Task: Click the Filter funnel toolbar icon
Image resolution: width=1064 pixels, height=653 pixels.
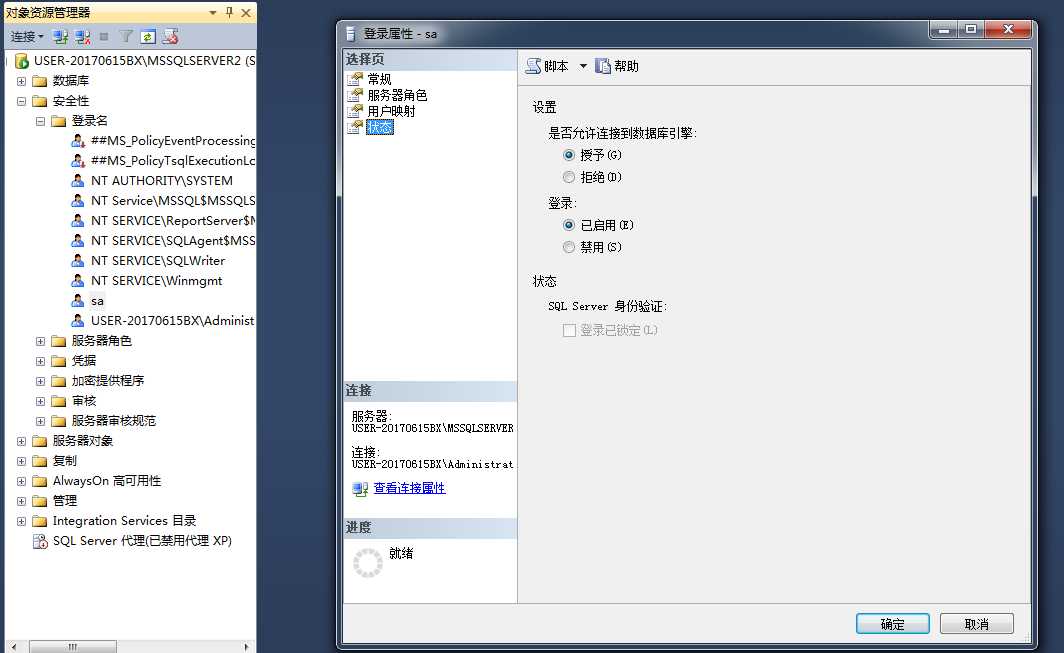Action: click(x=126, y=37)
